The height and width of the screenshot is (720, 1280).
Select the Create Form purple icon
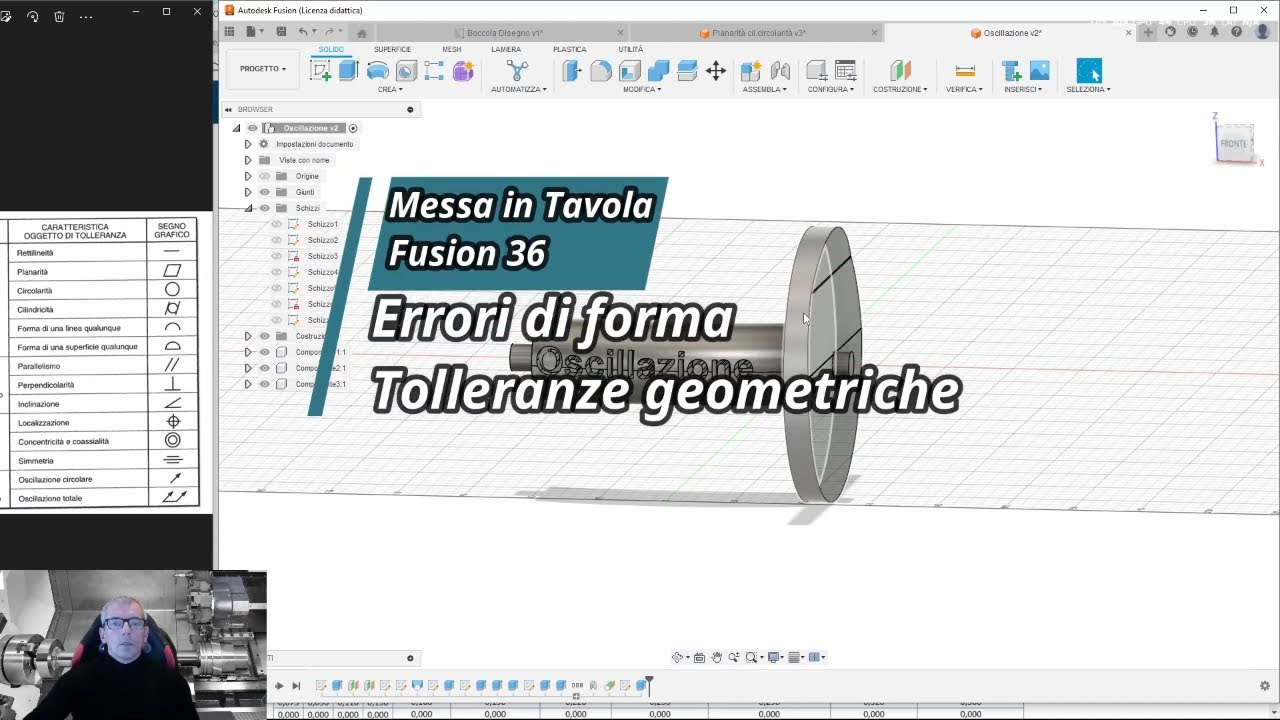click(463, 70)
